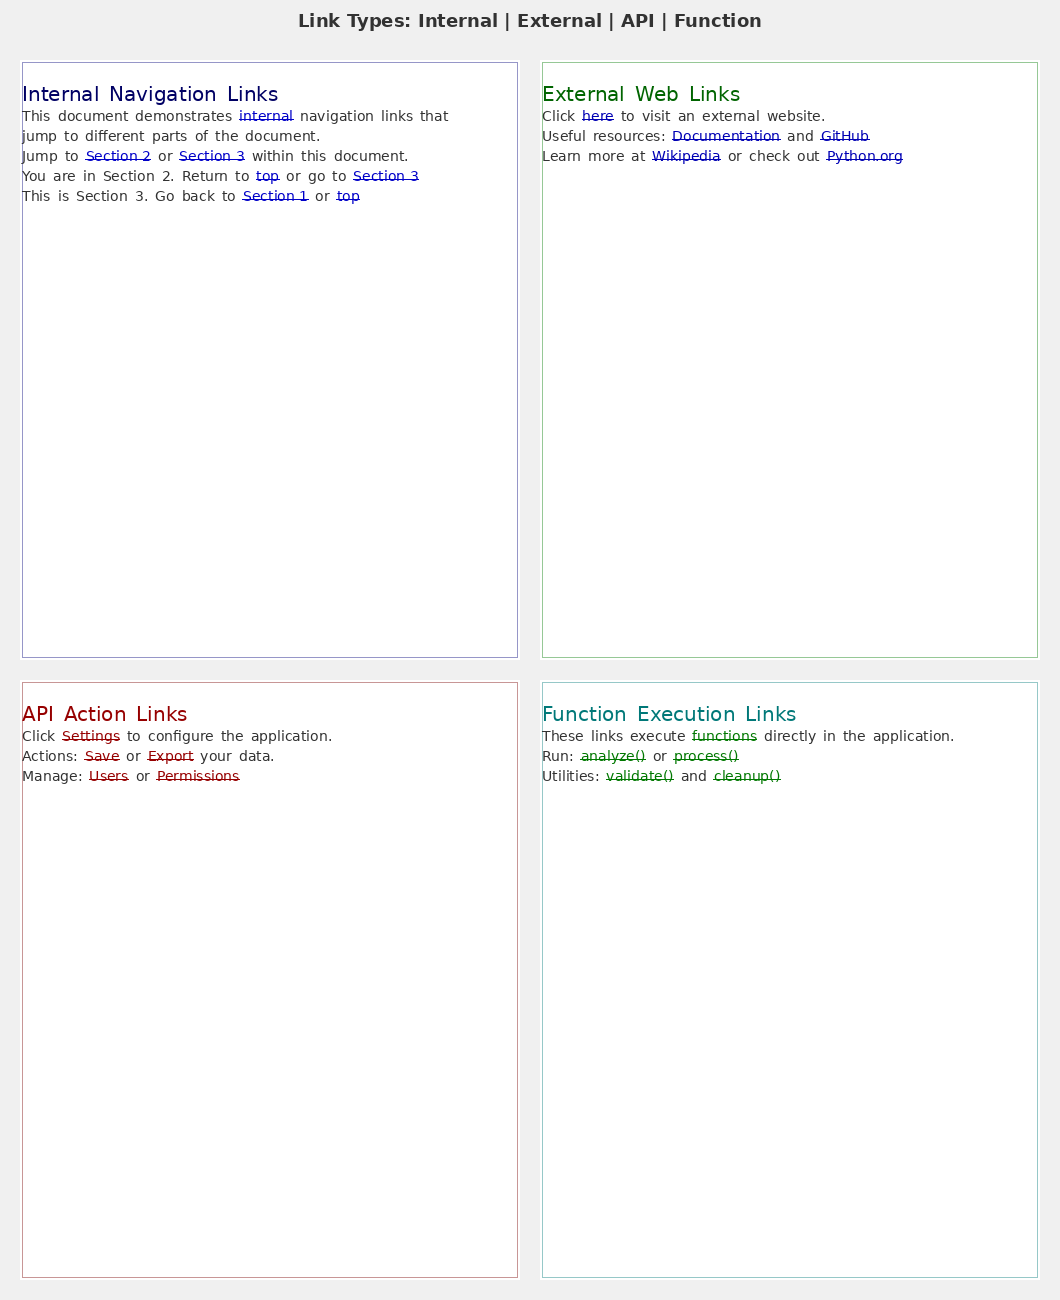Image resolution: width=1060 pixels, height=1300 pixels.
Task: Click here to visit an external website
Action: tap(597, 116)
